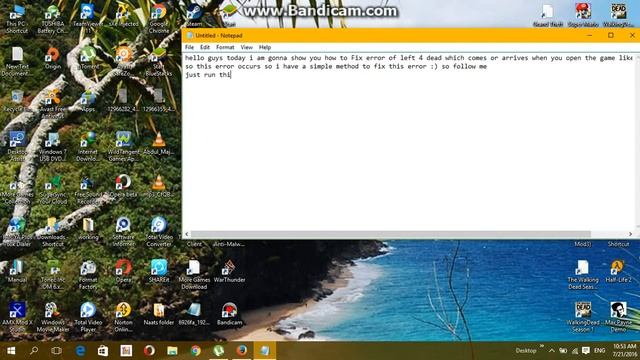Select the uTorrent desktop icon
The image size is (640, 360).
88,58
